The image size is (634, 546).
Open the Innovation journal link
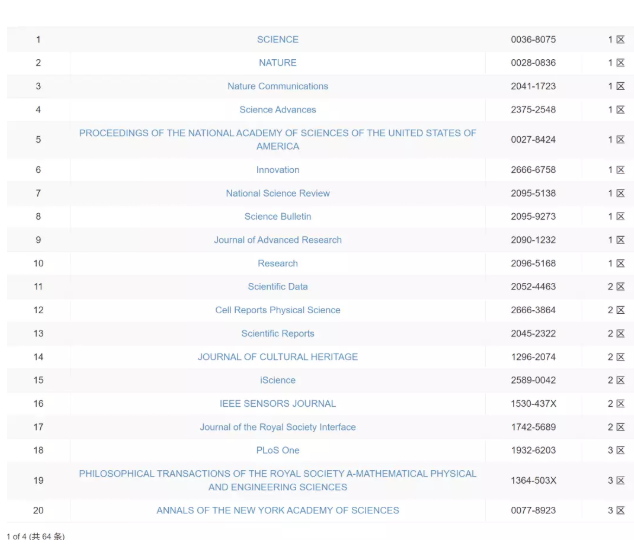[x=278, y=170]
